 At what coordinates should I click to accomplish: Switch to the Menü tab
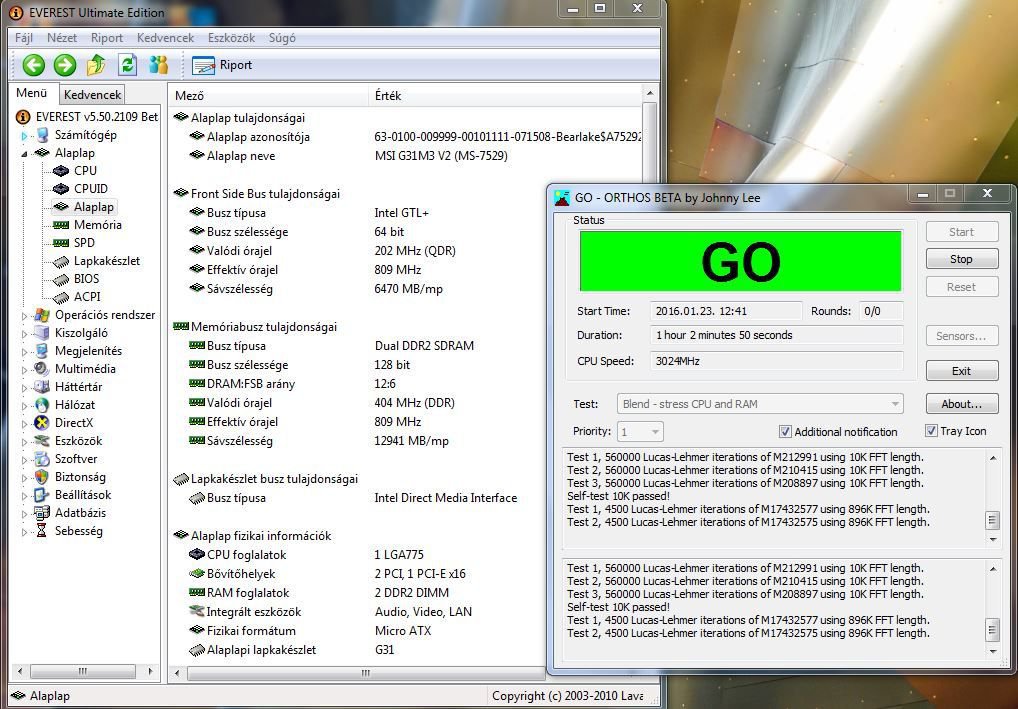pos(32,93)
